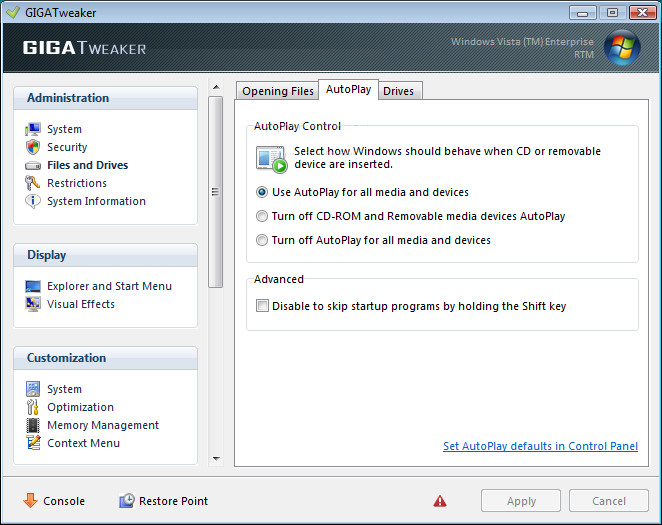Open Files and Drives section

pyautogui.click(x=87, y=165)
